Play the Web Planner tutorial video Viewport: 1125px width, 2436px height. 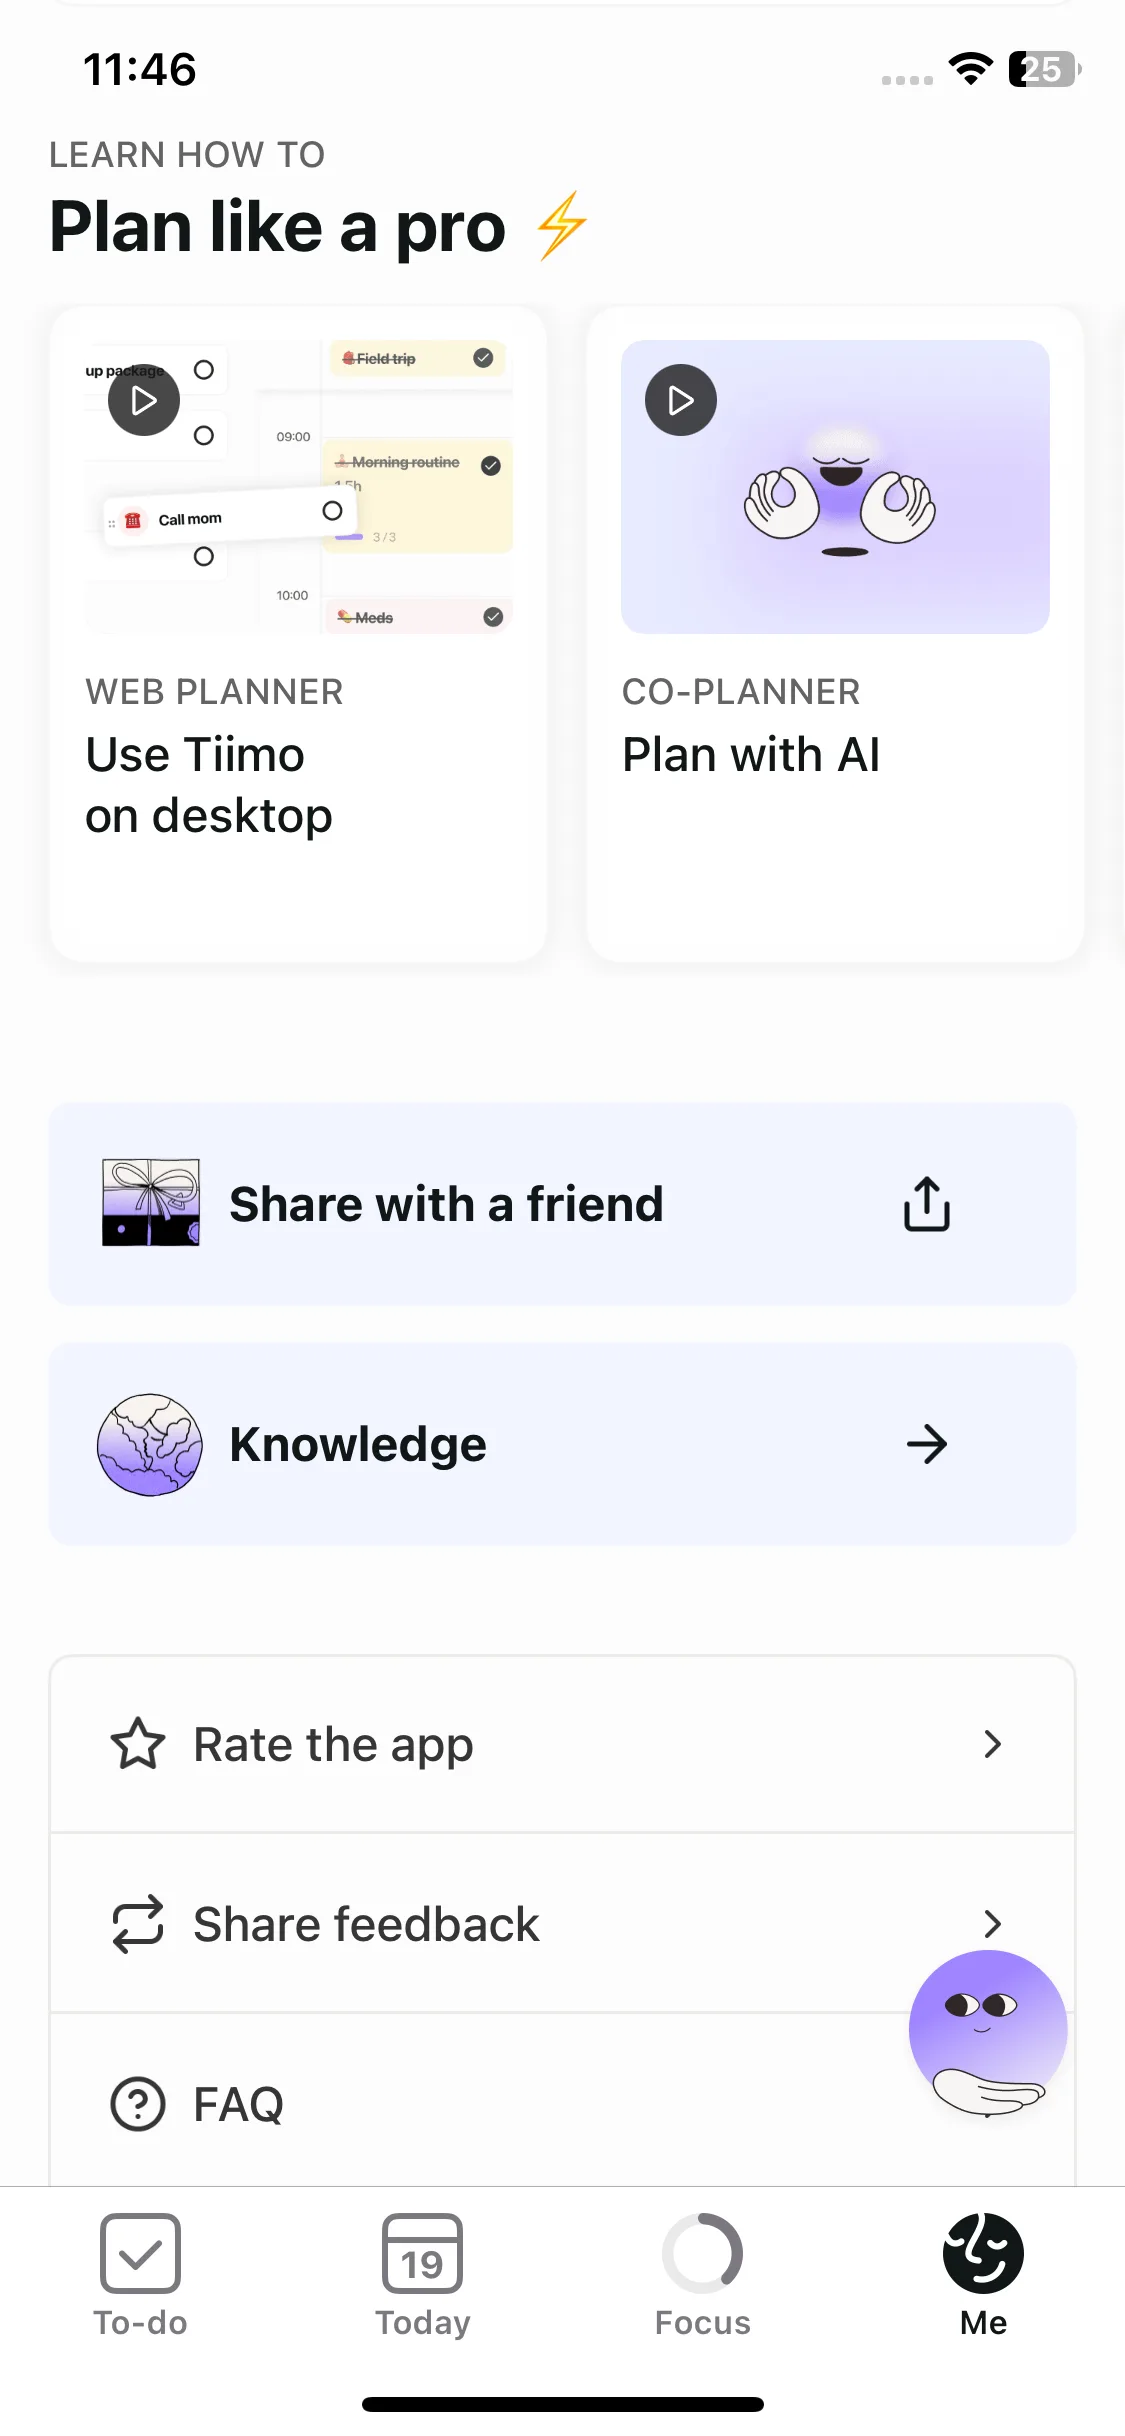(144, 400)
